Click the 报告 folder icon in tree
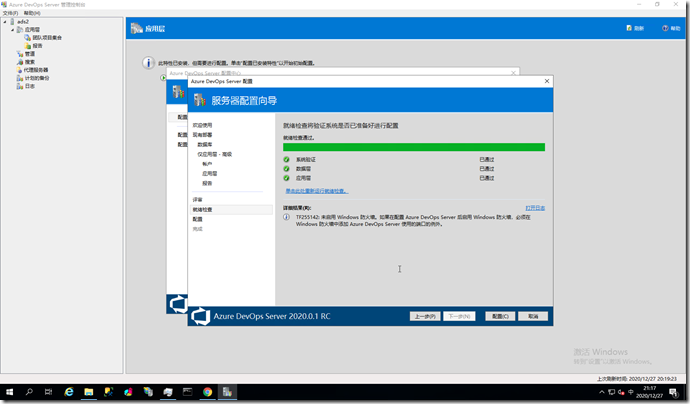The image size is (690, 404). (28, 46)
